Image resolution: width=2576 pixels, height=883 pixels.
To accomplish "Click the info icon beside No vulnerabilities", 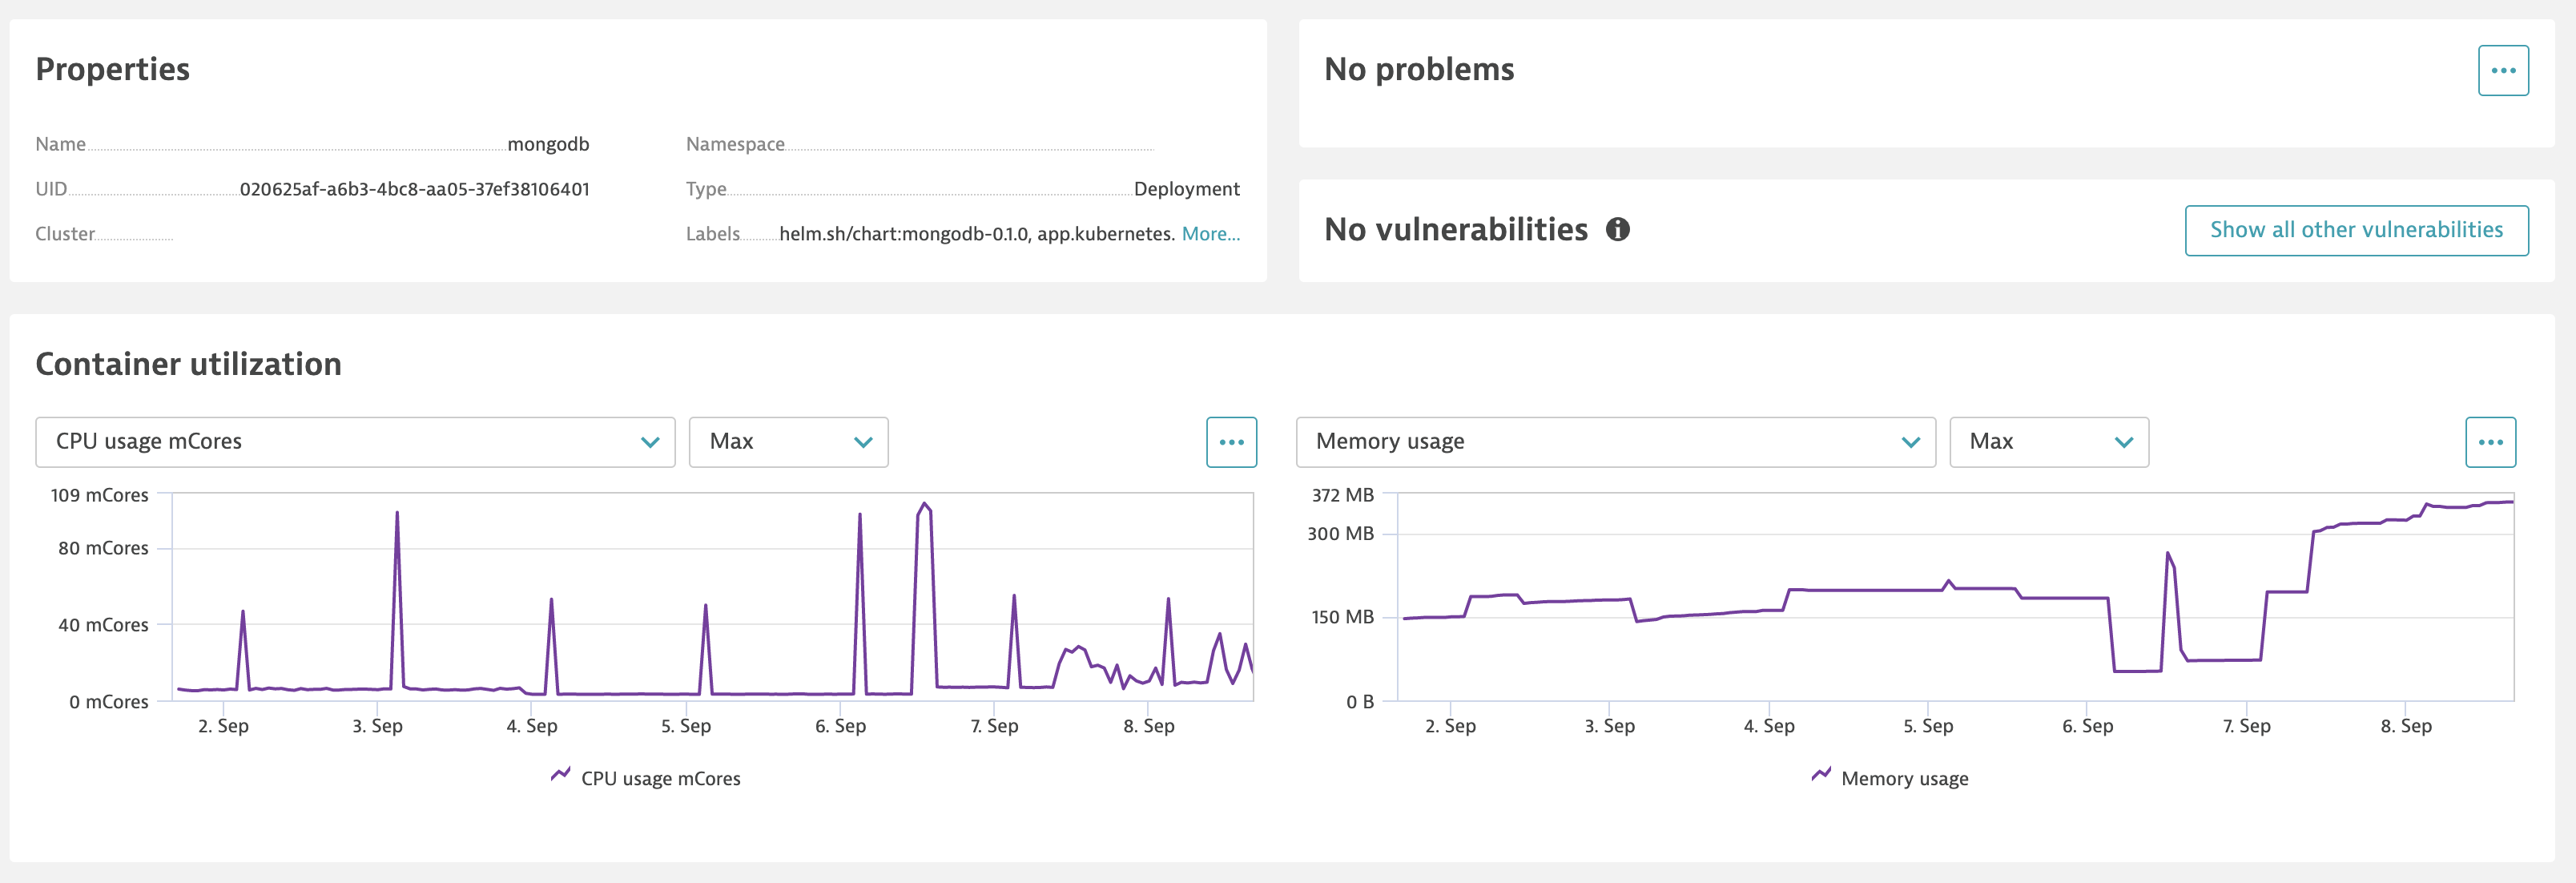I will [1620, 229].
